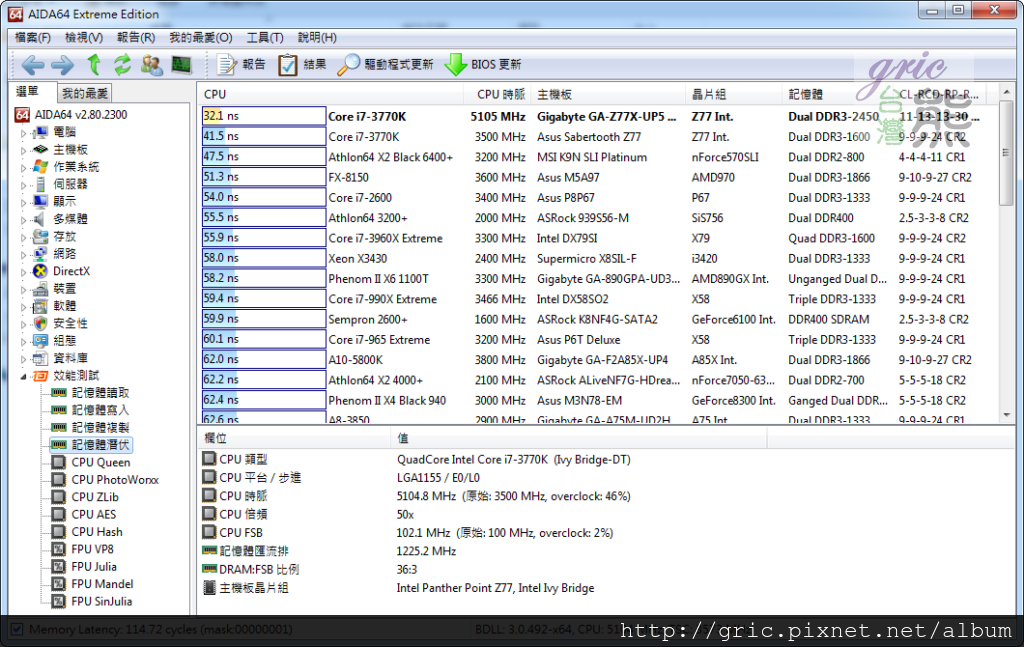The image size is (1024, 647).
Task: Open the 我的最愛(O) menu
Action: click(200, 38)
